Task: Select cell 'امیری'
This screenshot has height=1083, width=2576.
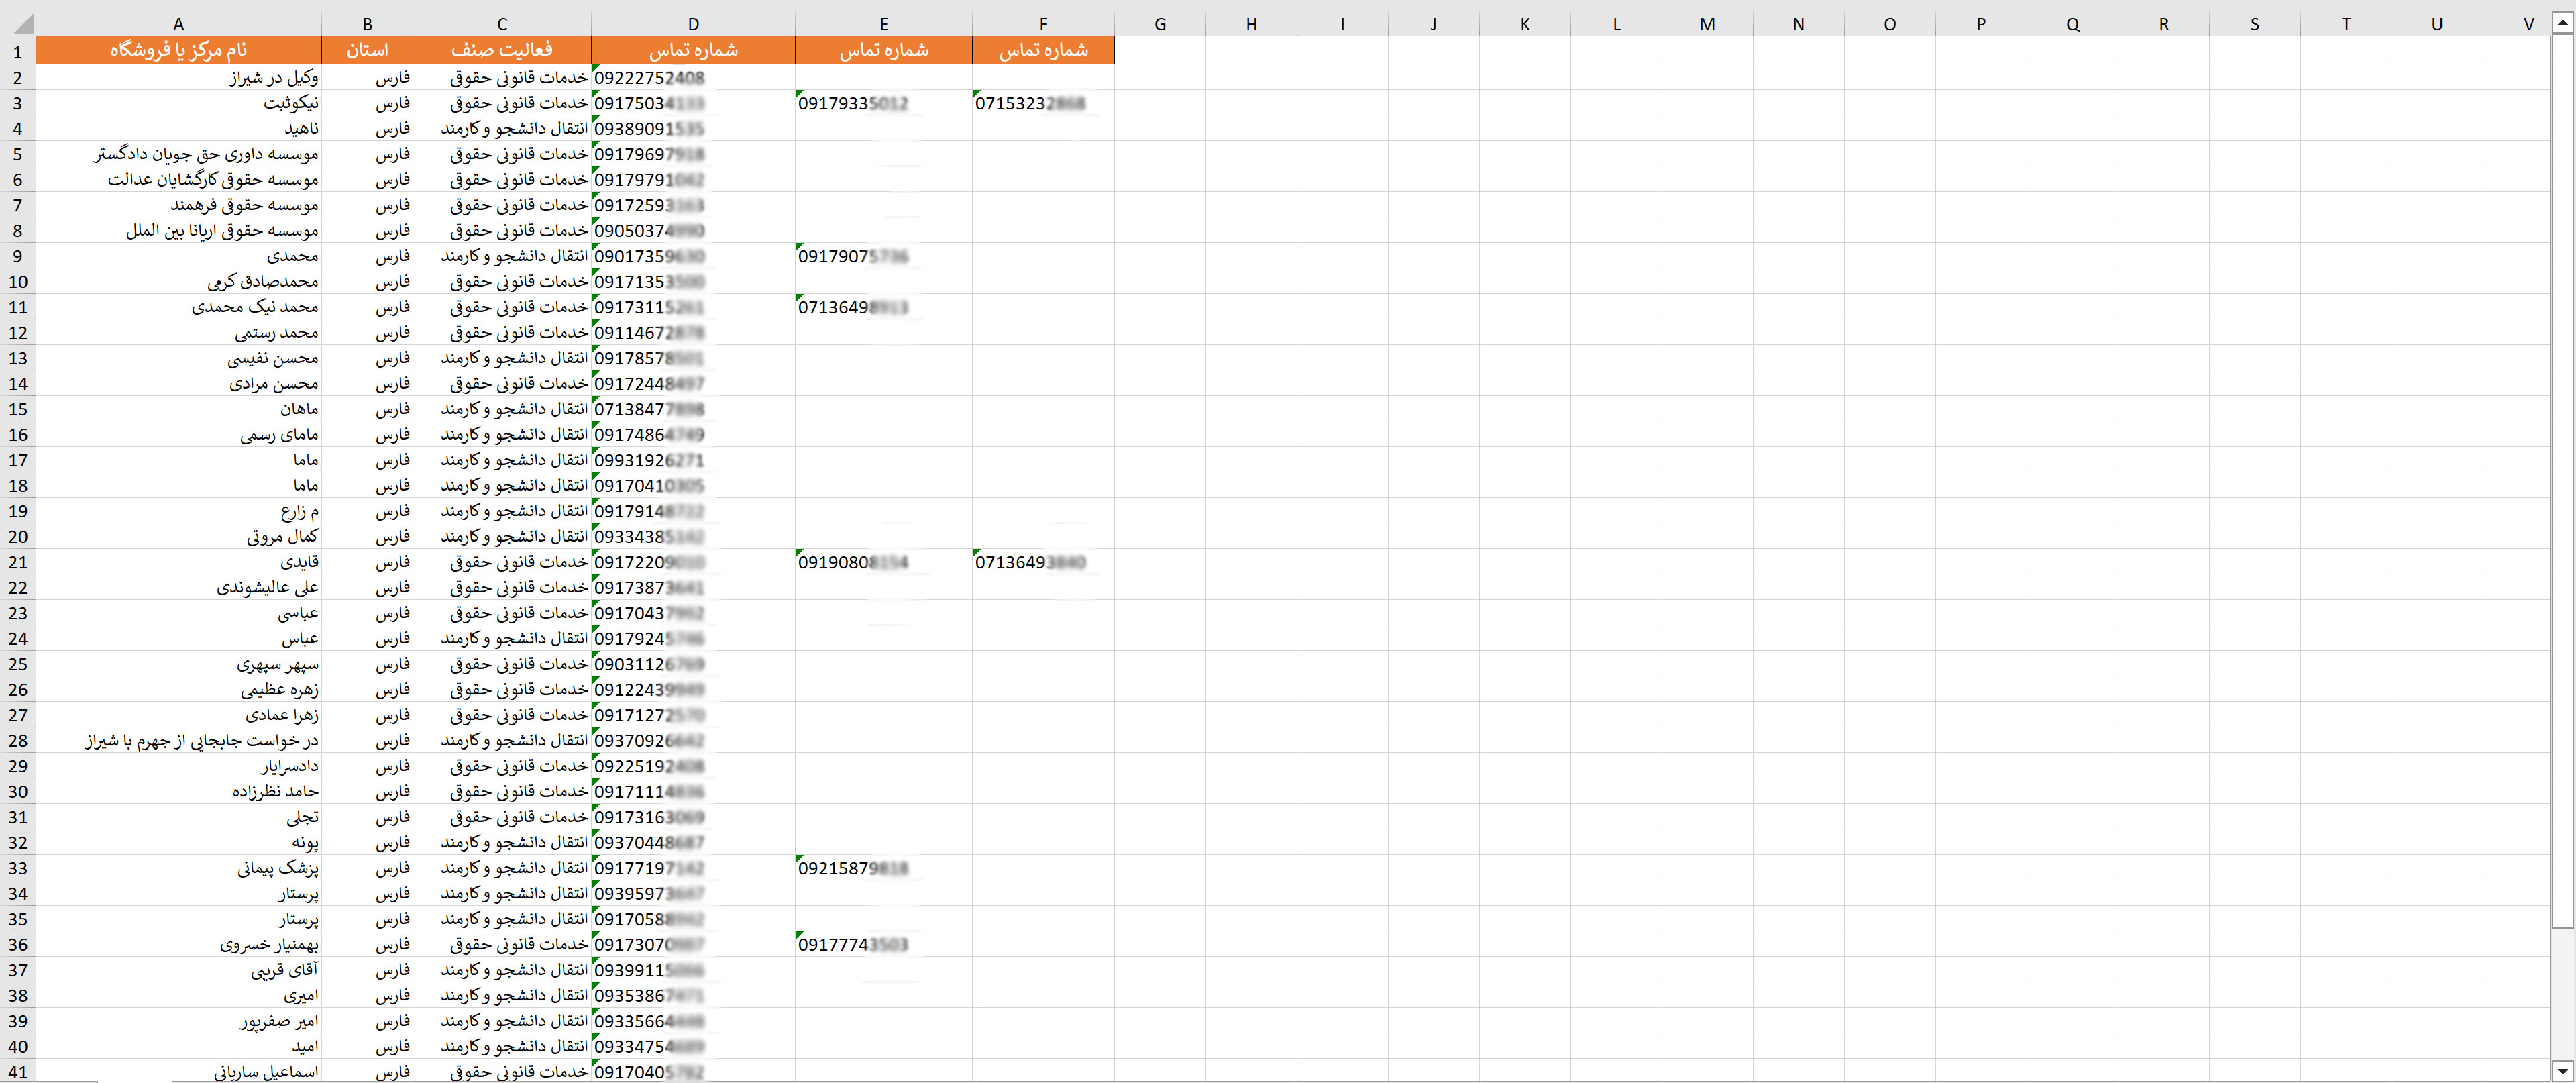Action: pyautogui.click(x=178, y=995)
